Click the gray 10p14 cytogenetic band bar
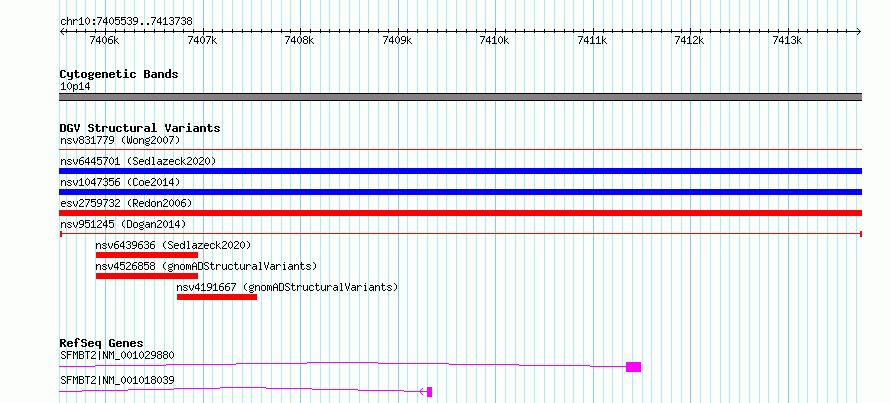The width and height of the screenshot is (890, 403). (x=460, y=97)
